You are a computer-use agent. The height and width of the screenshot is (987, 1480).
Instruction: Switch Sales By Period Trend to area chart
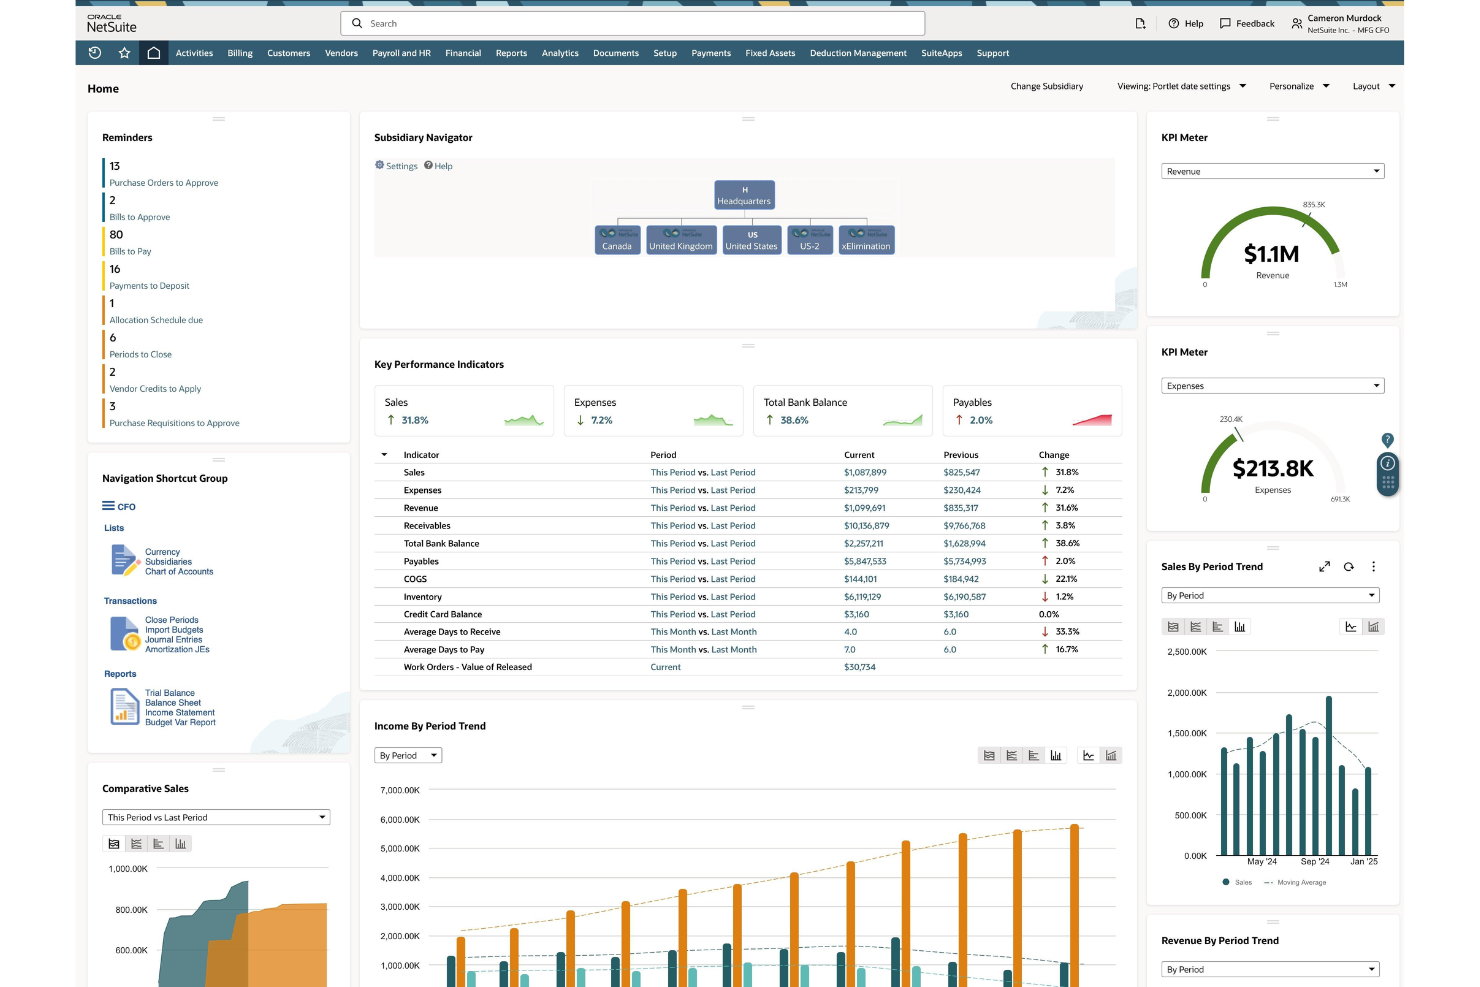point(1173,627)
